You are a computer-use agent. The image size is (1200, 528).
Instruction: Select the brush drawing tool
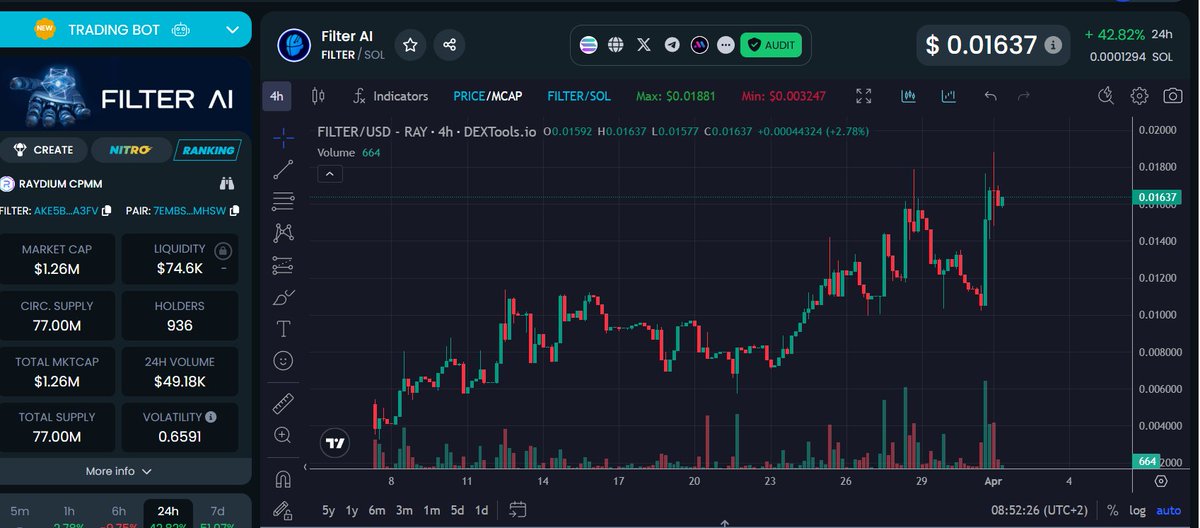click(x=283, y=297)
